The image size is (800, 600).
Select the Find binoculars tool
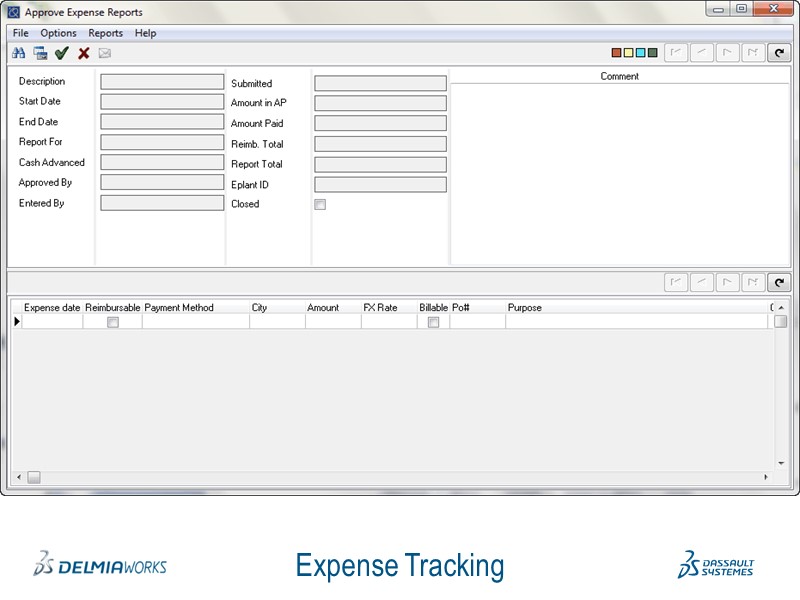20,53
